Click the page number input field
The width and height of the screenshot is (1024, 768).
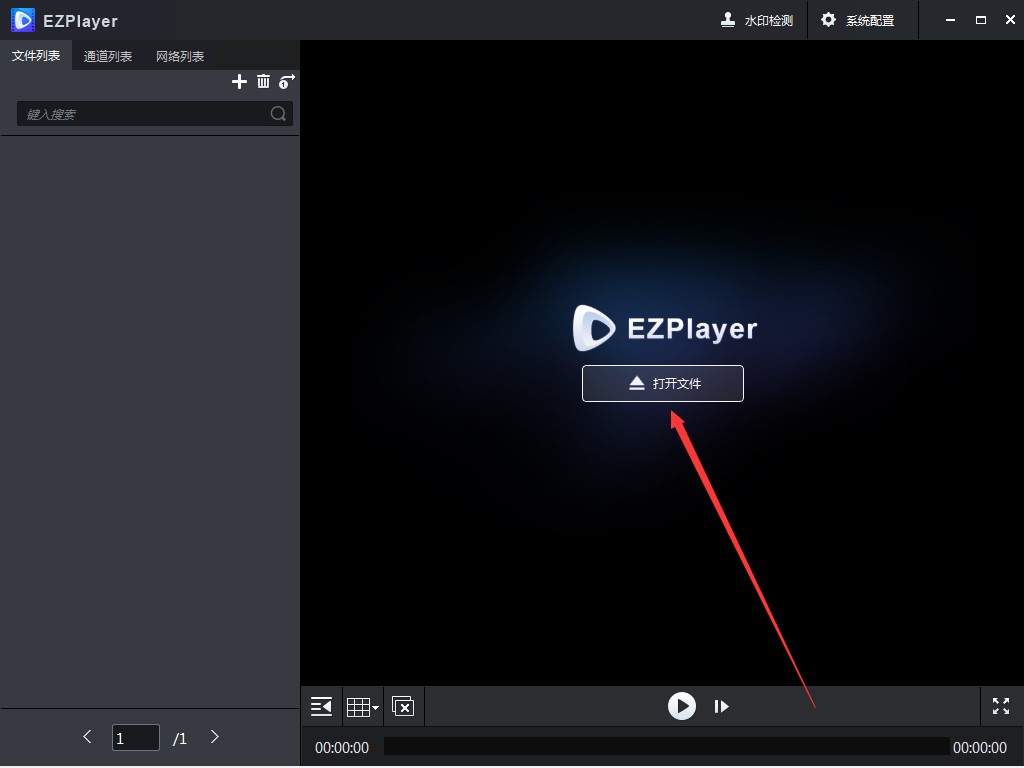(135, 737)
